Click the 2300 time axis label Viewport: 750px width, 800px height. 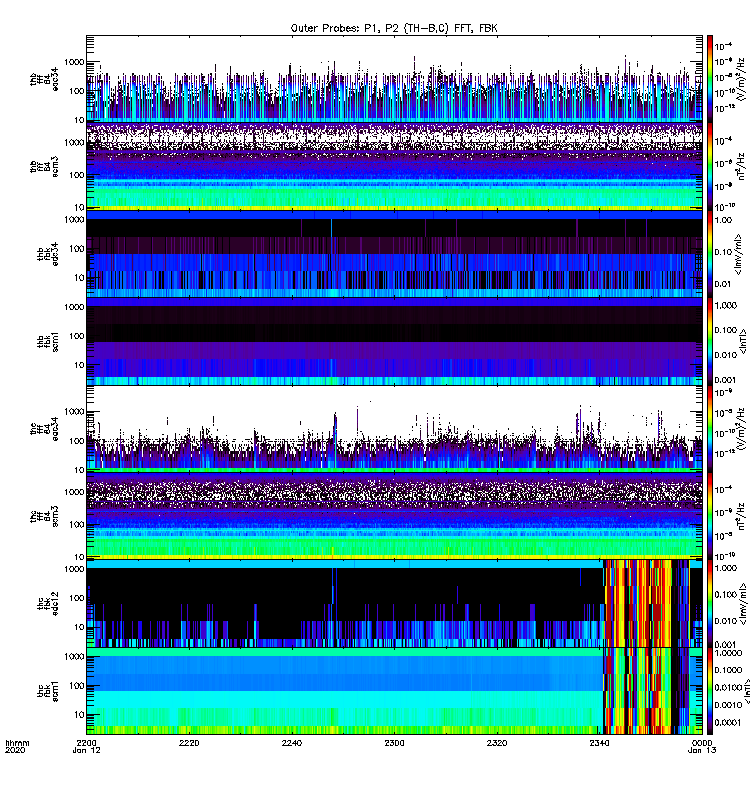[394, 743]
